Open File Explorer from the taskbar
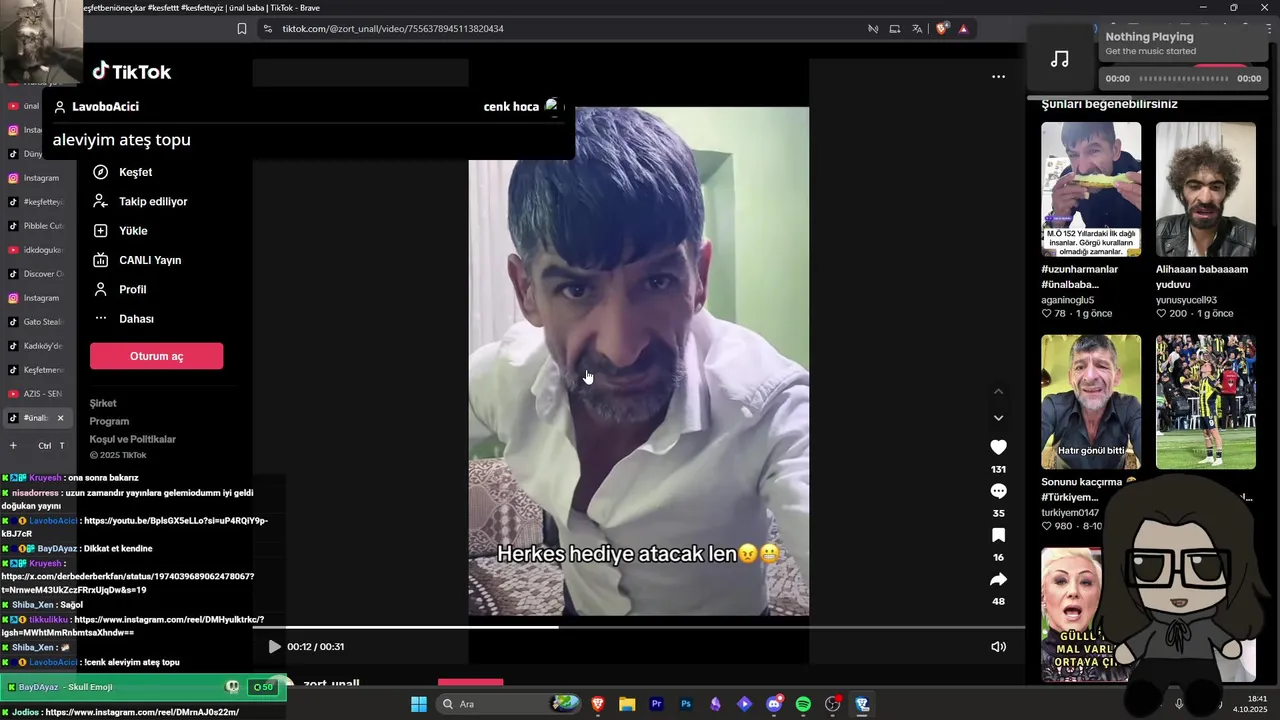 (627, 704)
